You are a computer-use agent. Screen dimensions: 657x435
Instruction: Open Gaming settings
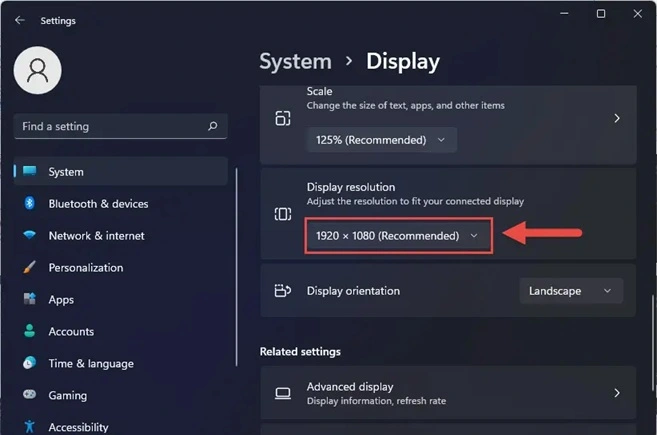click(x=121, y=395)
